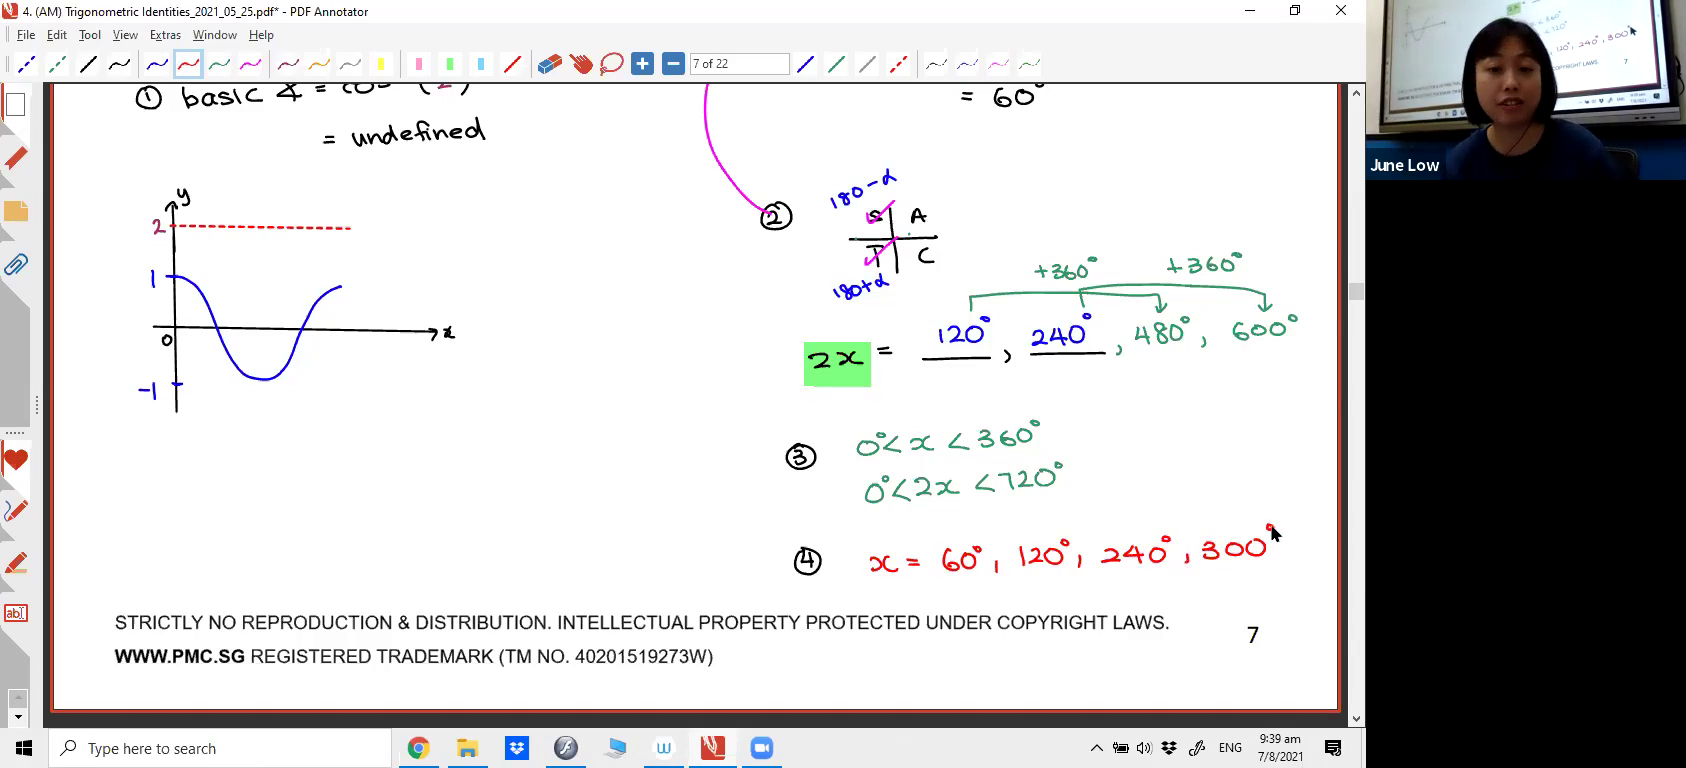This screenshot has width=1686, height=768.
Task: Activate the red Lasso selection tool
Action: coord(612,64)
